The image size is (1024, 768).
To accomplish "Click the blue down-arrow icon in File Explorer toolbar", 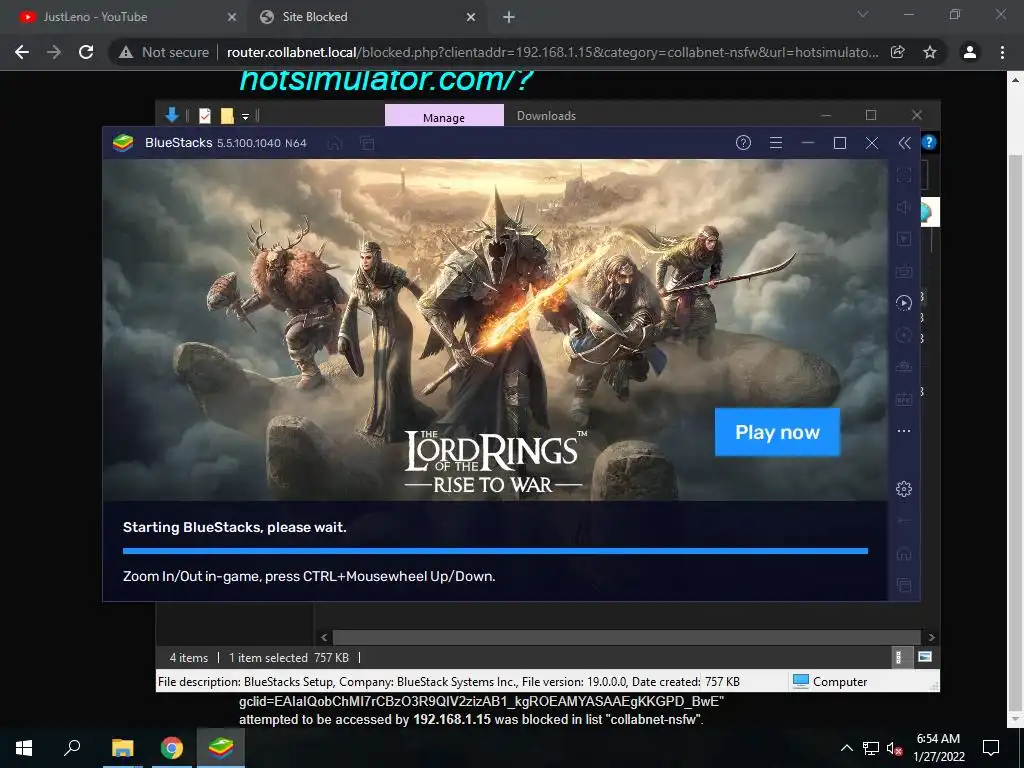I will (172, 116).
